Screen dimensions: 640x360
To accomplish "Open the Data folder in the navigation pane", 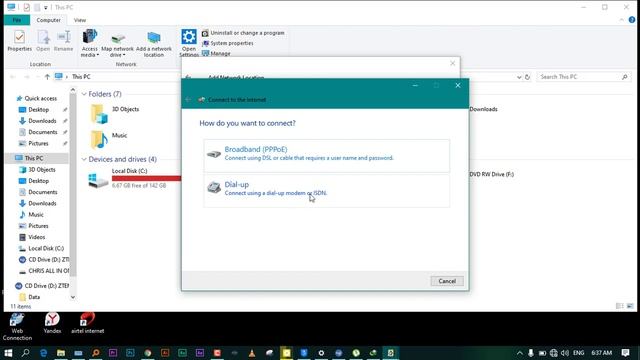I will pyautogui.click(x=34, y=297).
